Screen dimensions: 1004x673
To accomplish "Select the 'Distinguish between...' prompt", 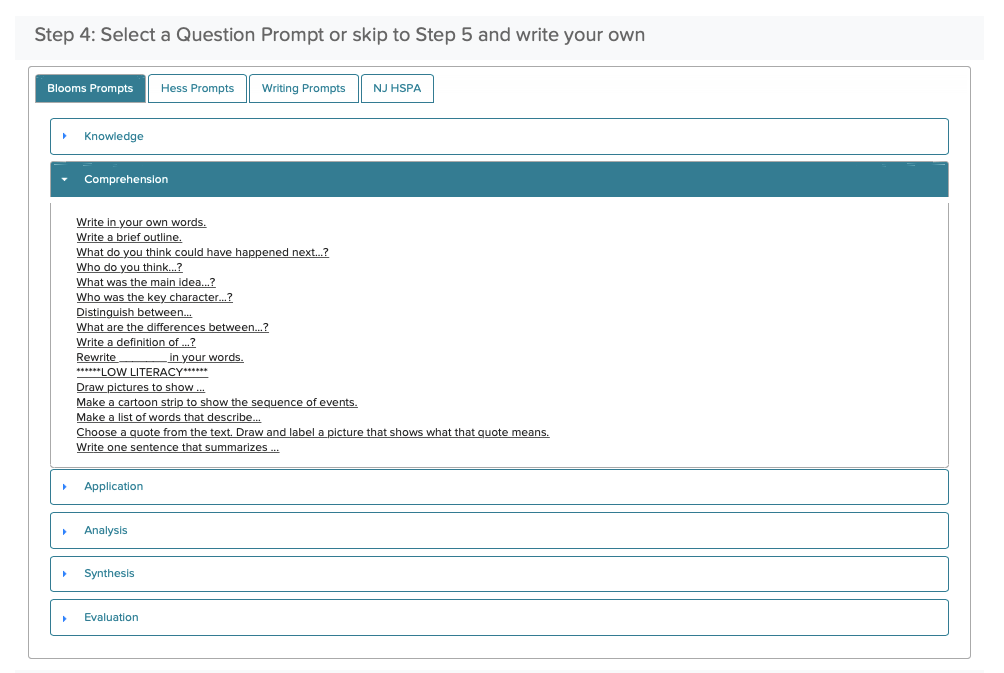I will click(134, 312).
